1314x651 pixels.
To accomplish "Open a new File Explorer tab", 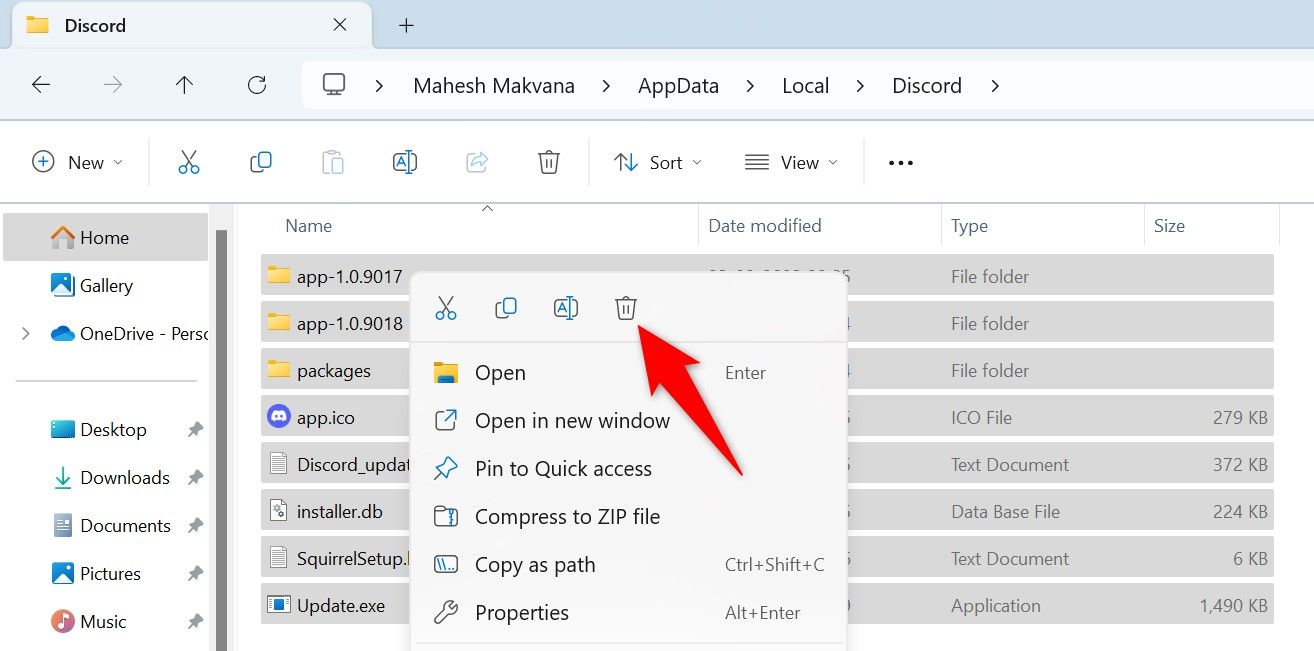I will (406, 25).
